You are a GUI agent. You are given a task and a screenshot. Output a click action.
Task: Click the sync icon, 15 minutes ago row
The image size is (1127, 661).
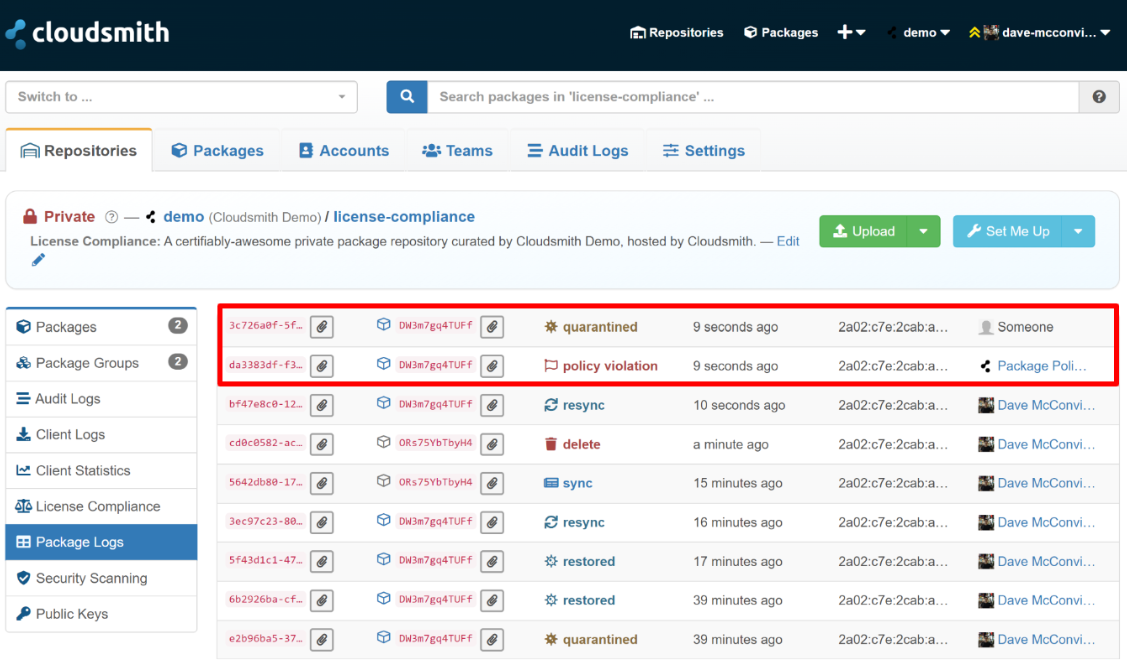point(551,484)
